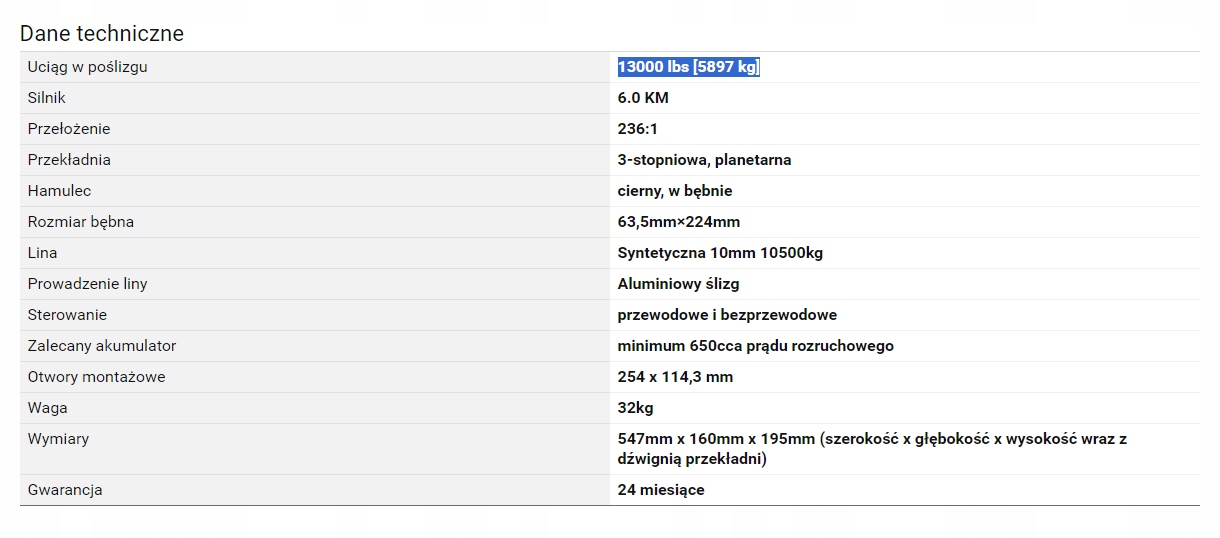Viewport: 1220px width, 538px height.
Task: Select the '236:1' ratio value
Action: 638,129
